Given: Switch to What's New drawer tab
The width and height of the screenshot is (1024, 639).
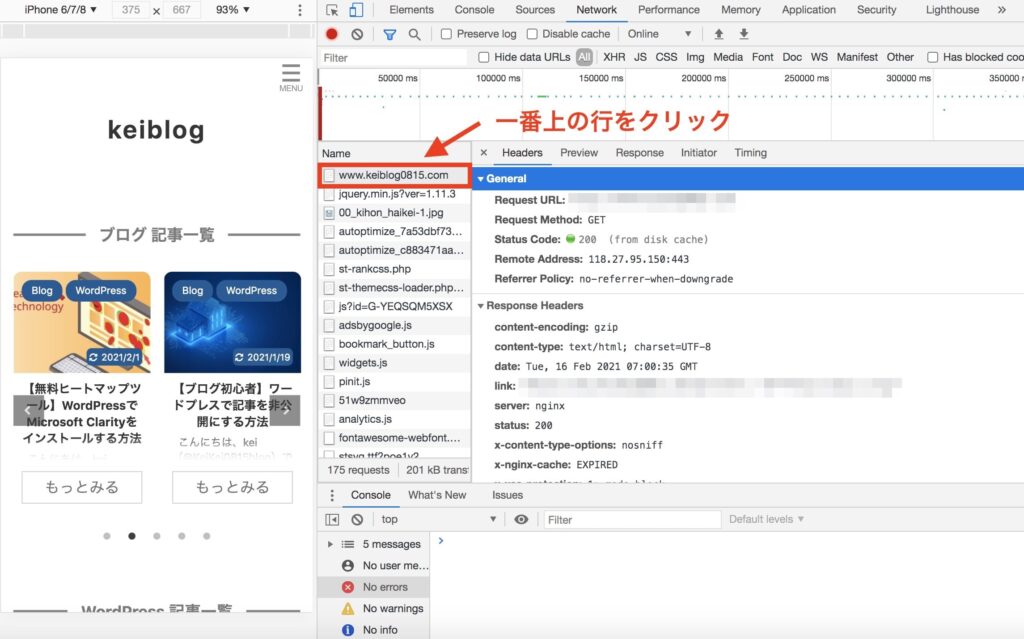Looking at the screenshot, I should tap(437, 495).
